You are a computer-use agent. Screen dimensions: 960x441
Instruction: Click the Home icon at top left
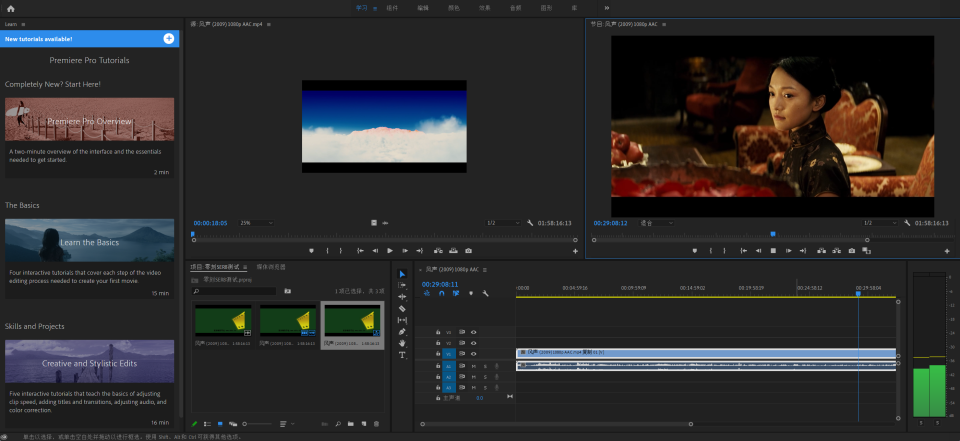pyautogui.click(x=11, y=8)
